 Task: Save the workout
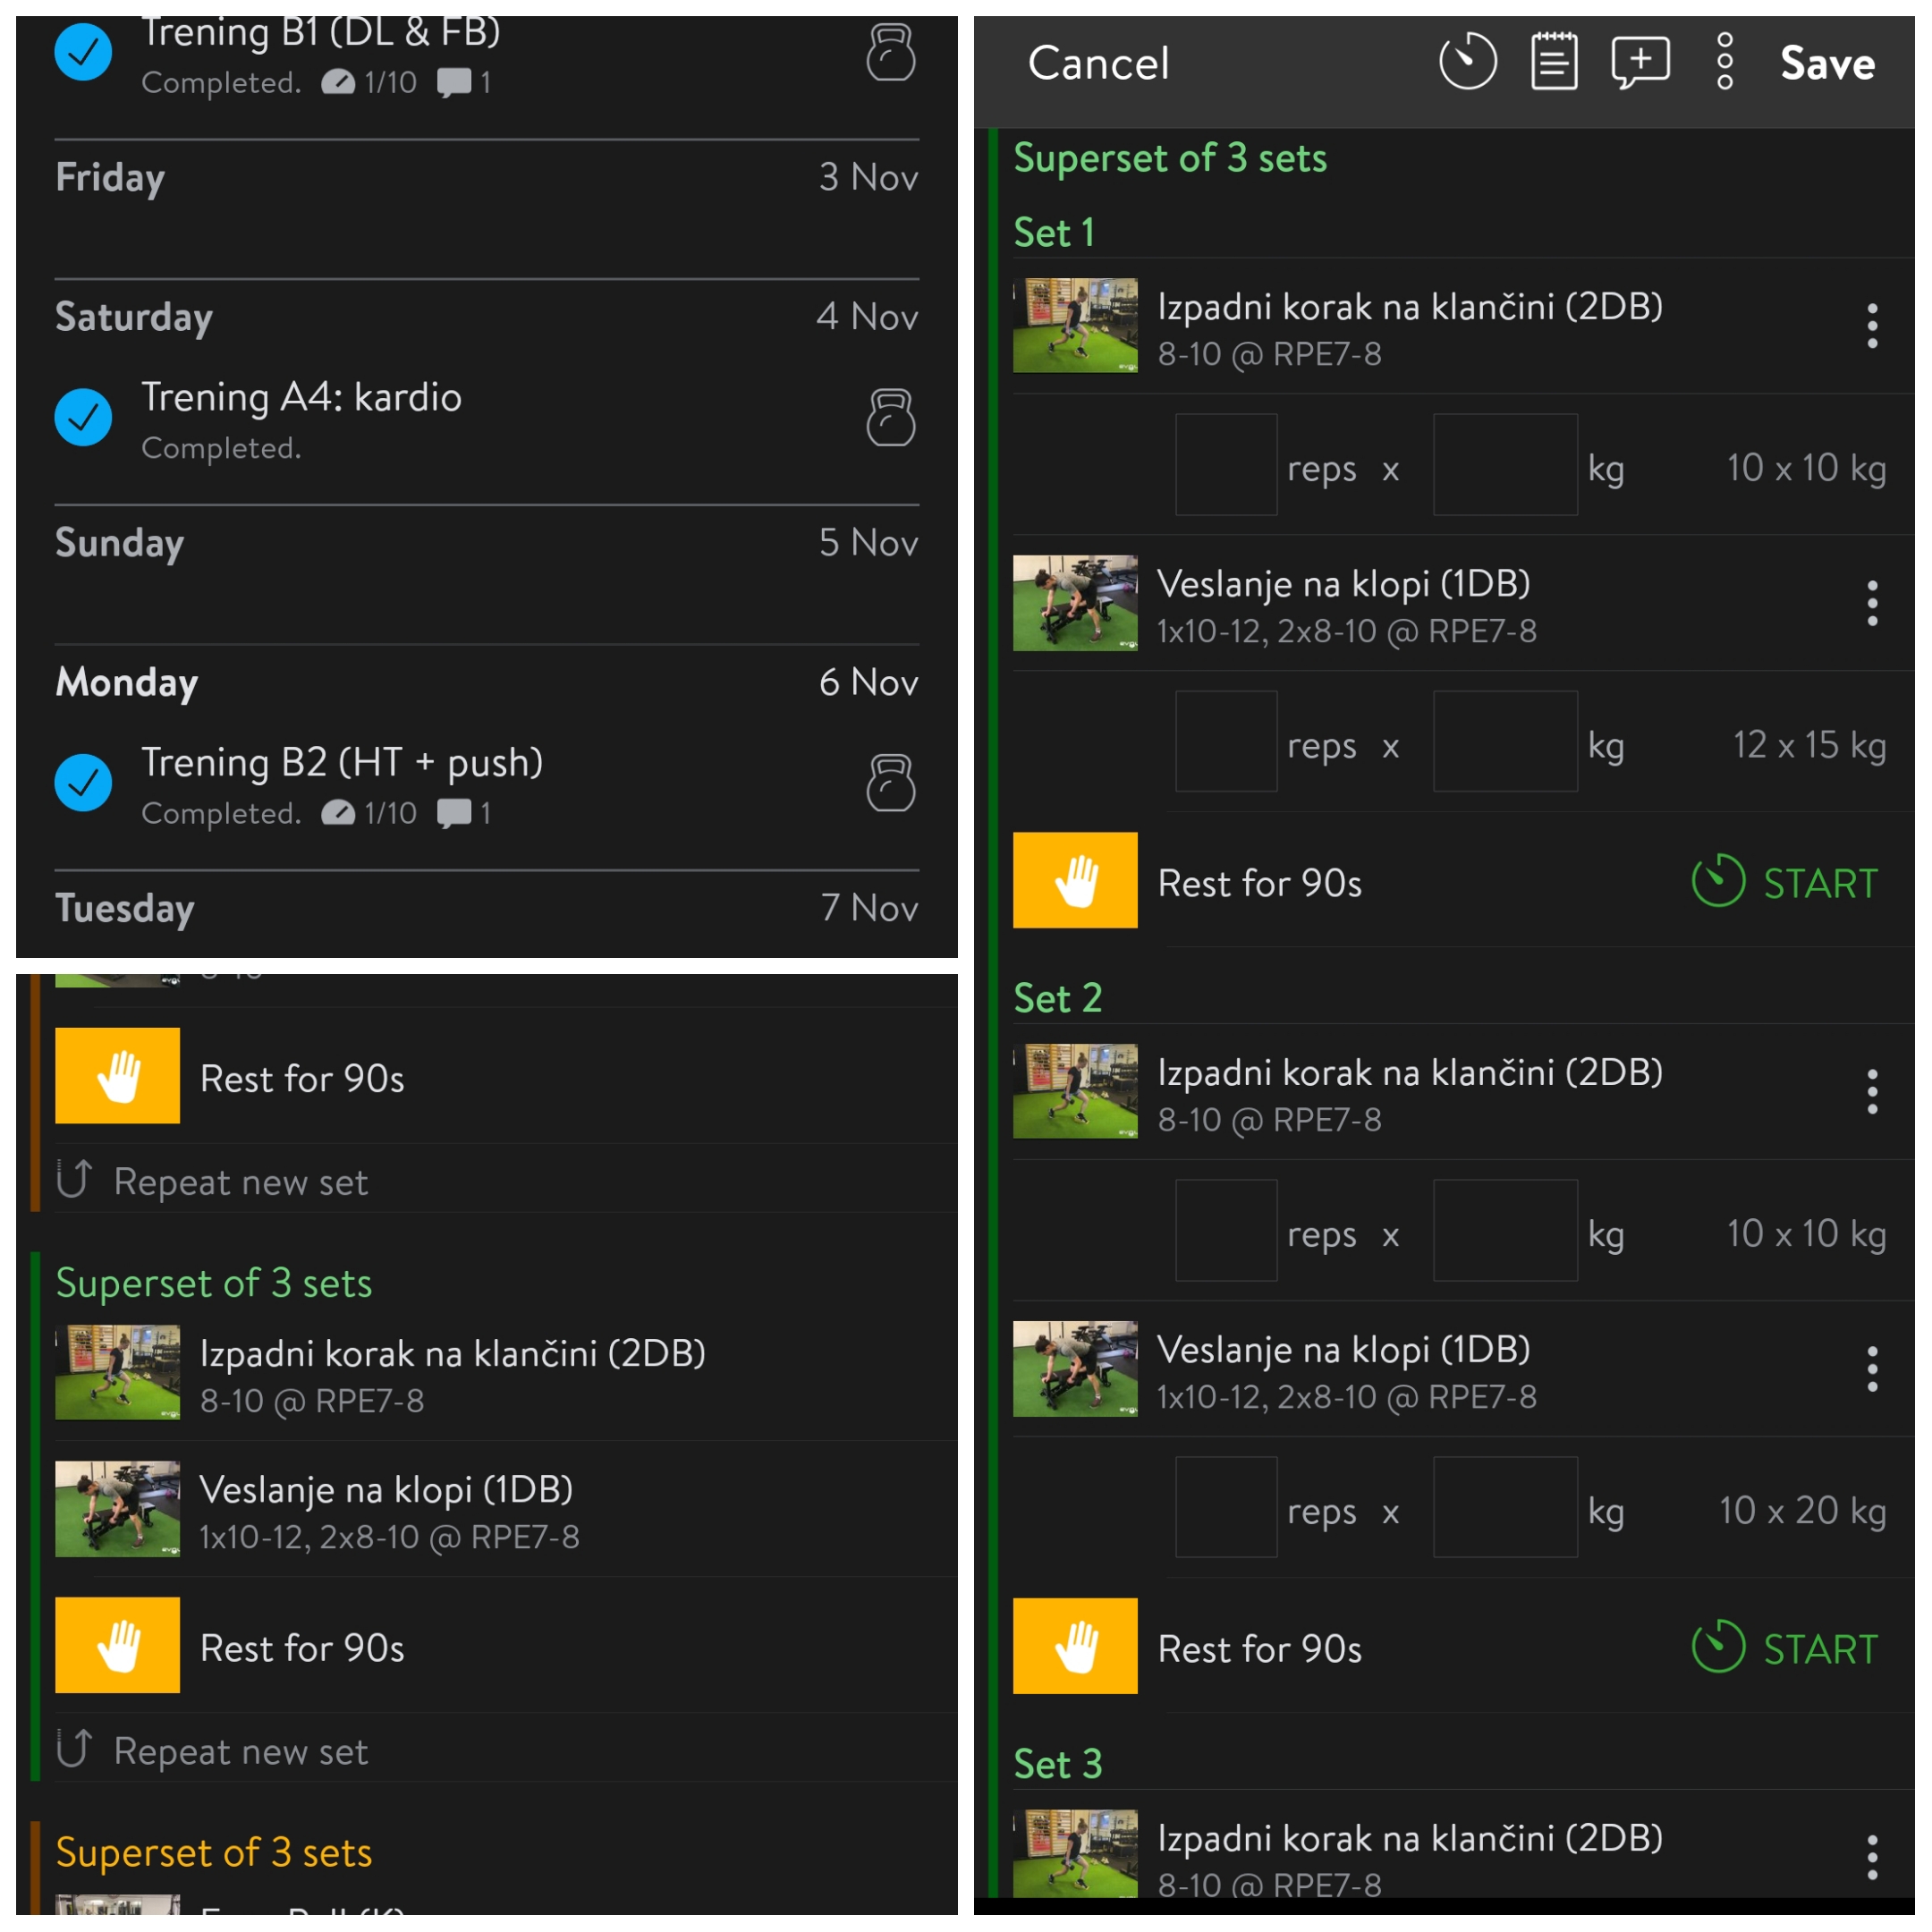pos(1827,63)
